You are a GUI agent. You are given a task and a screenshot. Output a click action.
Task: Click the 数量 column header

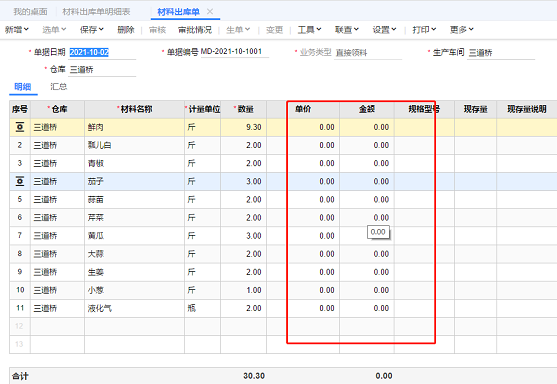(244, 109)
